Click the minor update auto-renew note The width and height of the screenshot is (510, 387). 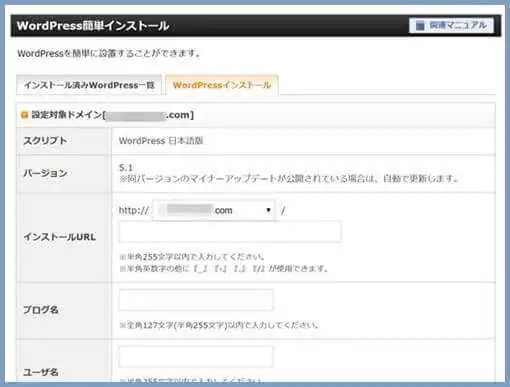tap(289, 179)
